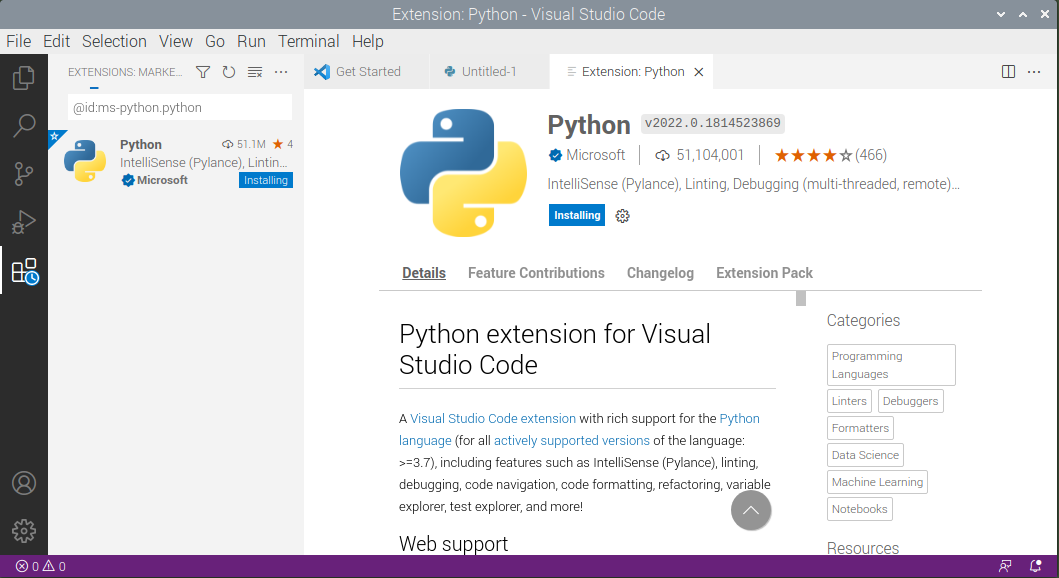
Task: Jump back to top with round arrow button
Action: tap(751, 510)
